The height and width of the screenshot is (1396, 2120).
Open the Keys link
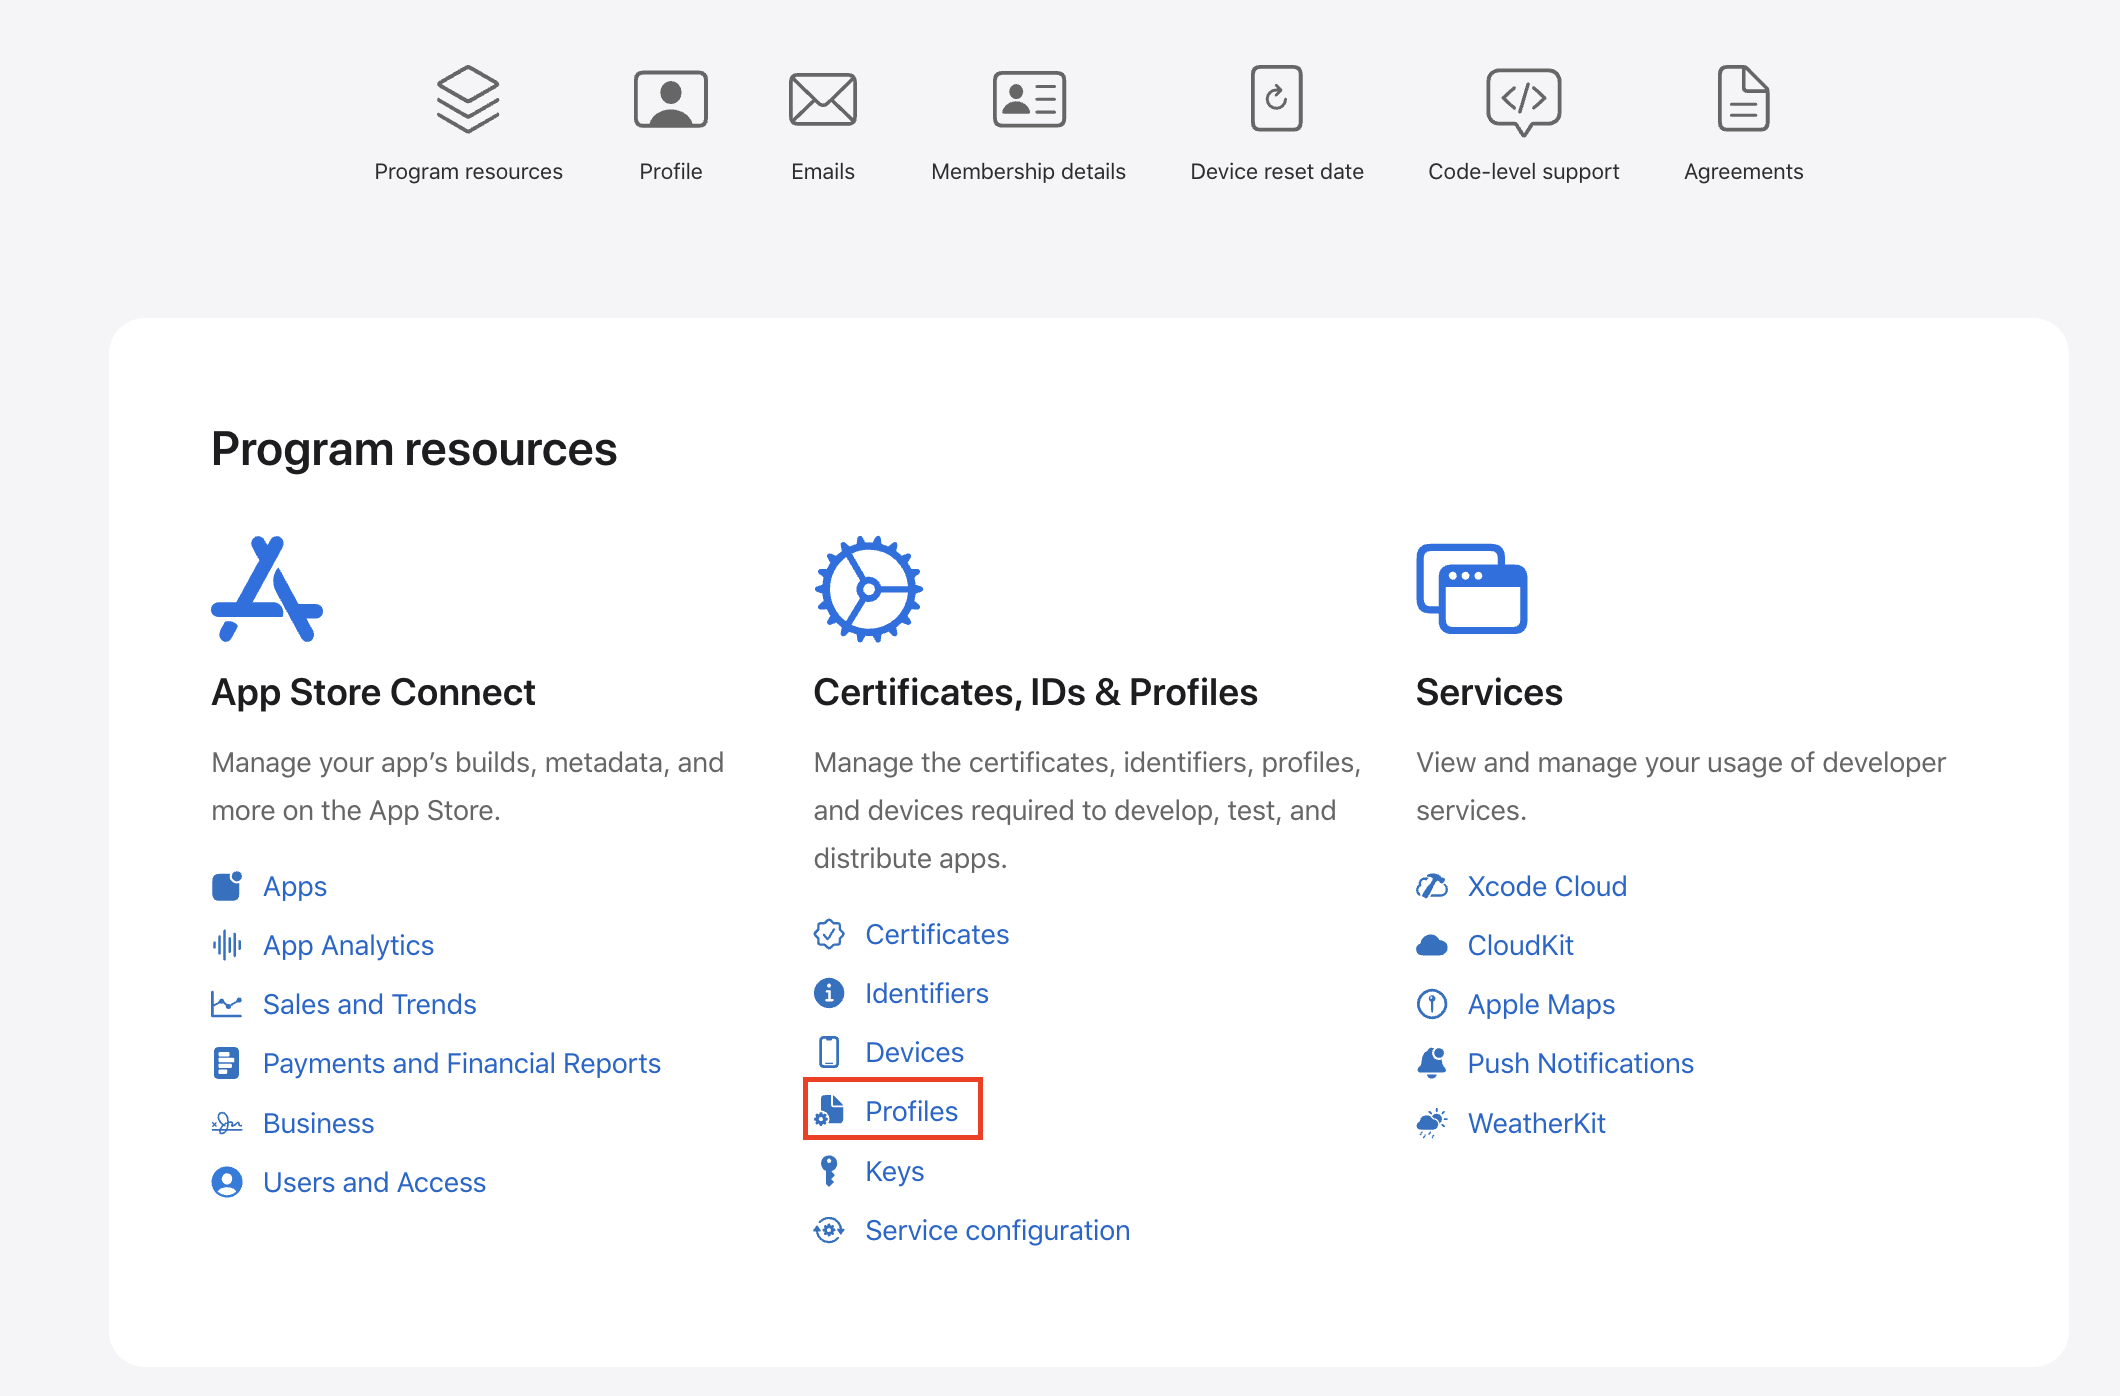(894, 1171)
